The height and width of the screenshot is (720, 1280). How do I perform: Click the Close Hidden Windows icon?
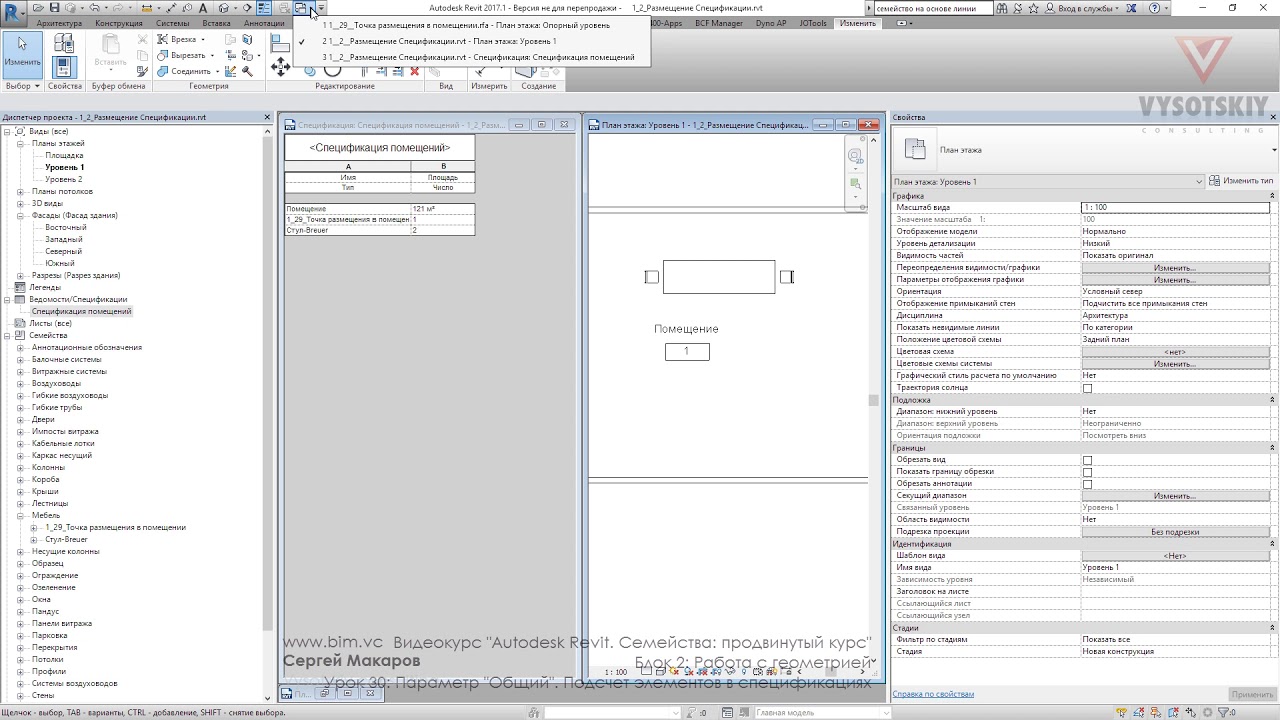click(x=283, y=8)
